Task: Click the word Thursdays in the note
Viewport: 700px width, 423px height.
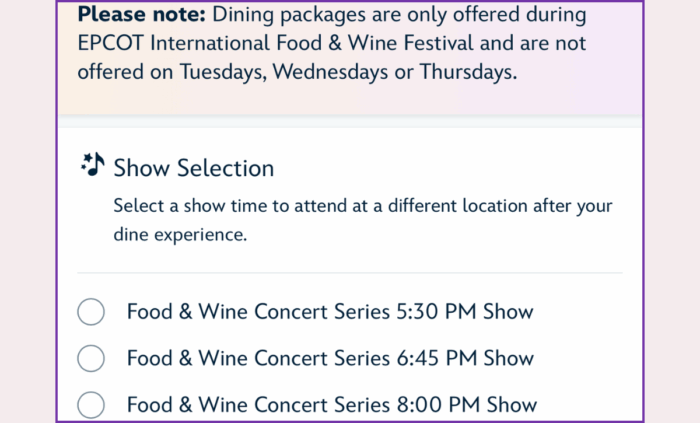Action: [x=468, y=72]
